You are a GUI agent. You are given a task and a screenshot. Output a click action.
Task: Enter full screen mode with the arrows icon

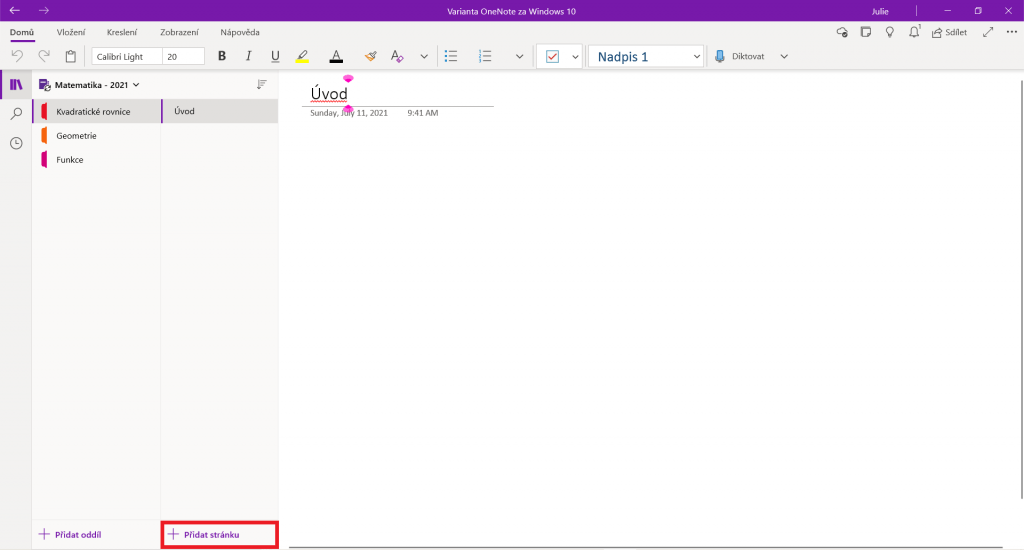(988, 32)
